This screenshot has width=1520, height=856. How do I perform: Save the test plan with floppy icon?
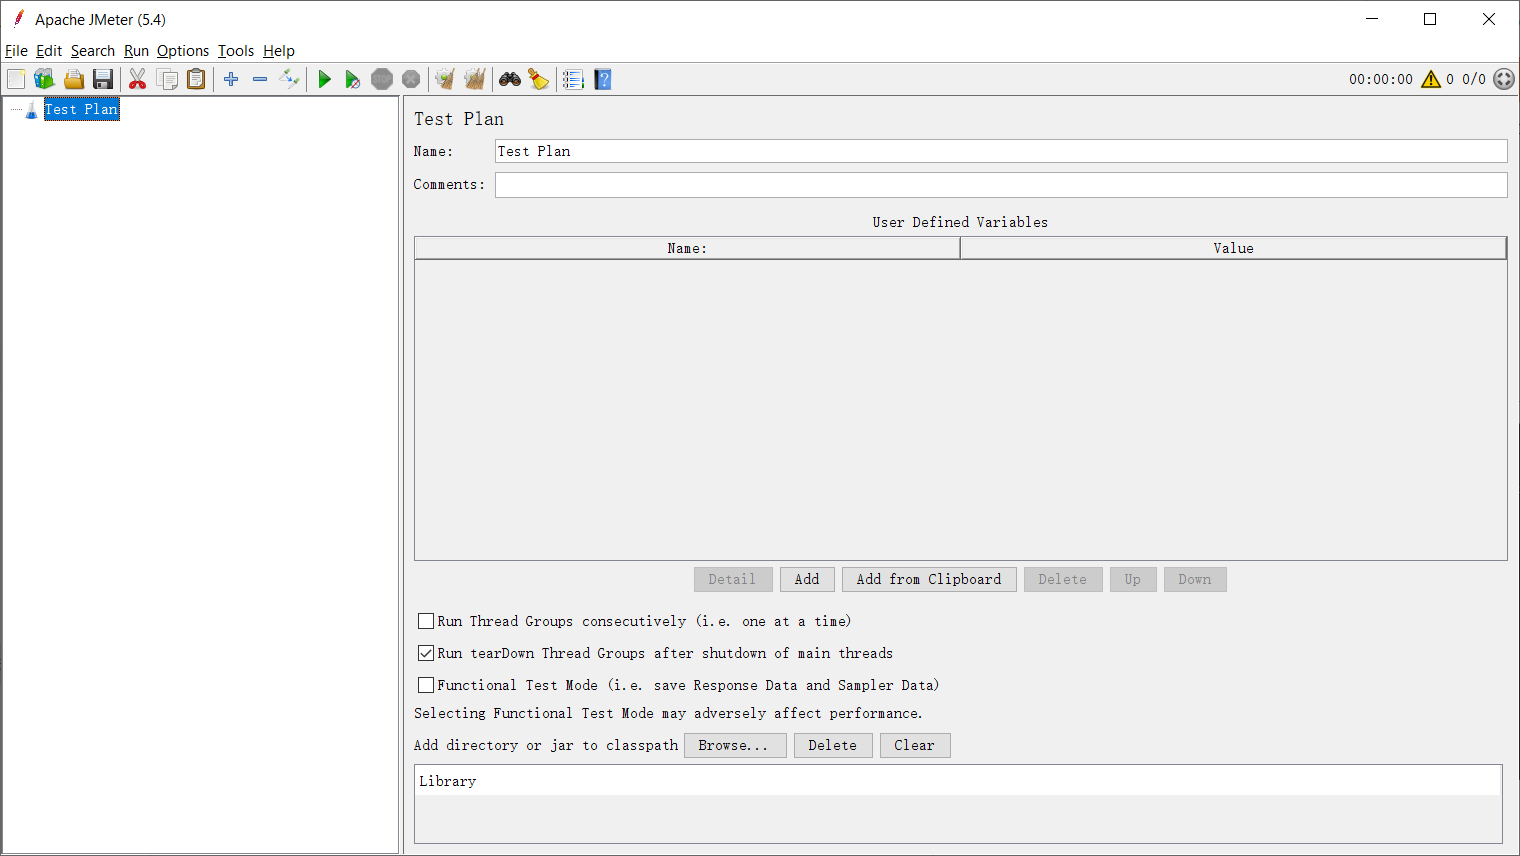[x=103, y=79]
